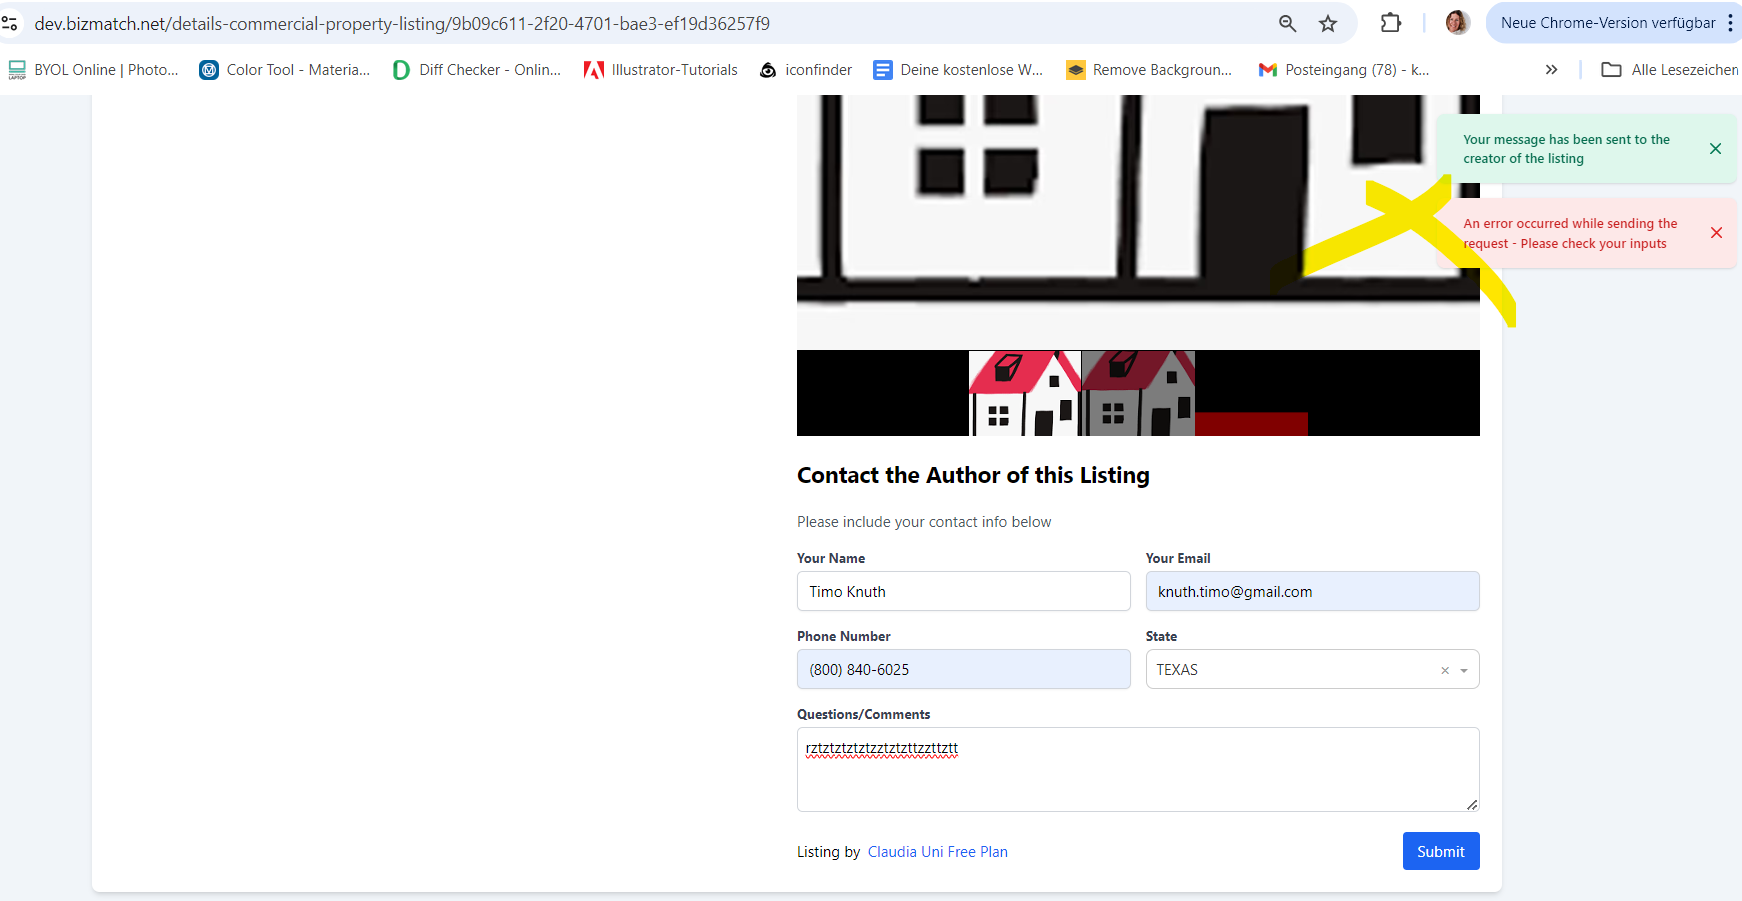Open the site information icon in address bar

click(10, 23)
